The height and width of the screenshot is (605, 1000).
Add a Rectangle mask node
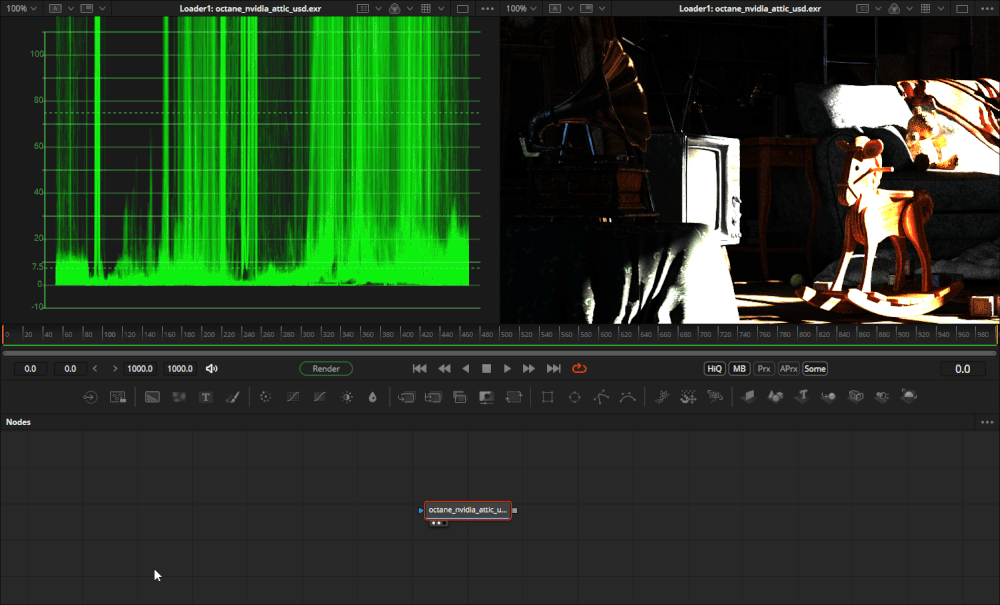pos(546,396)
